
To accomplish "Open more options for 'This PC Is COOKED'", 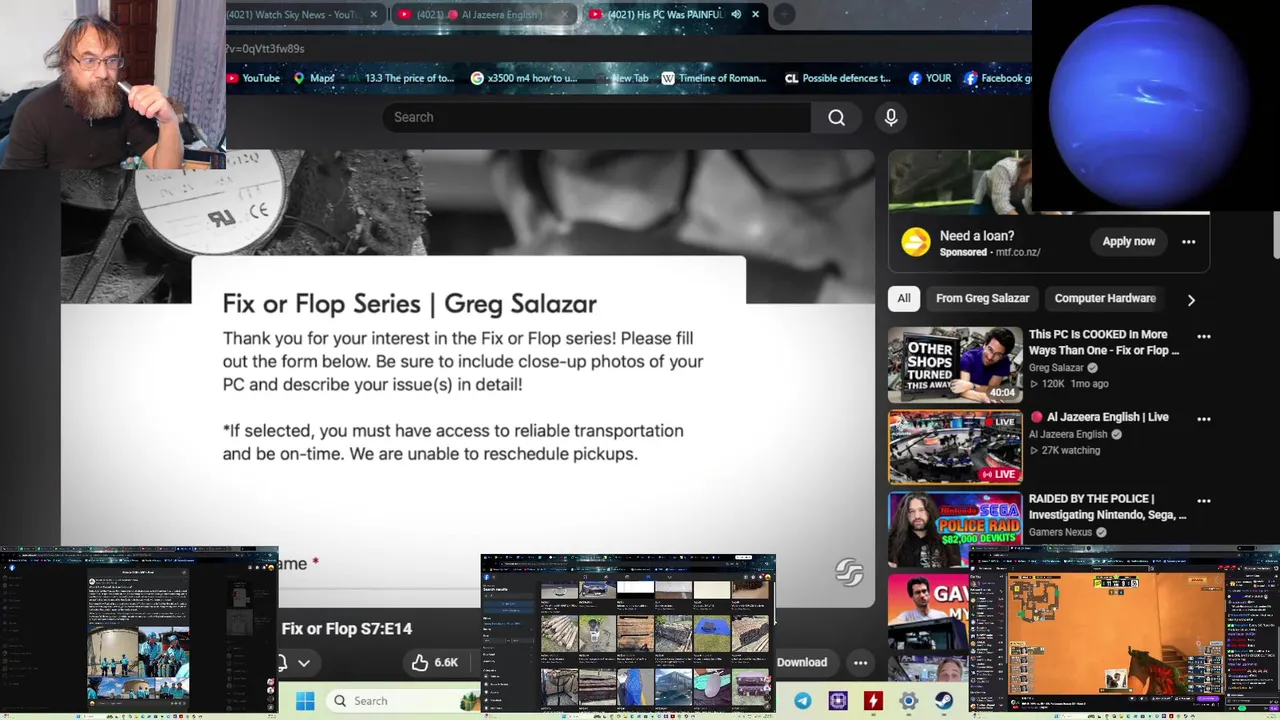I will point(1204,337).
